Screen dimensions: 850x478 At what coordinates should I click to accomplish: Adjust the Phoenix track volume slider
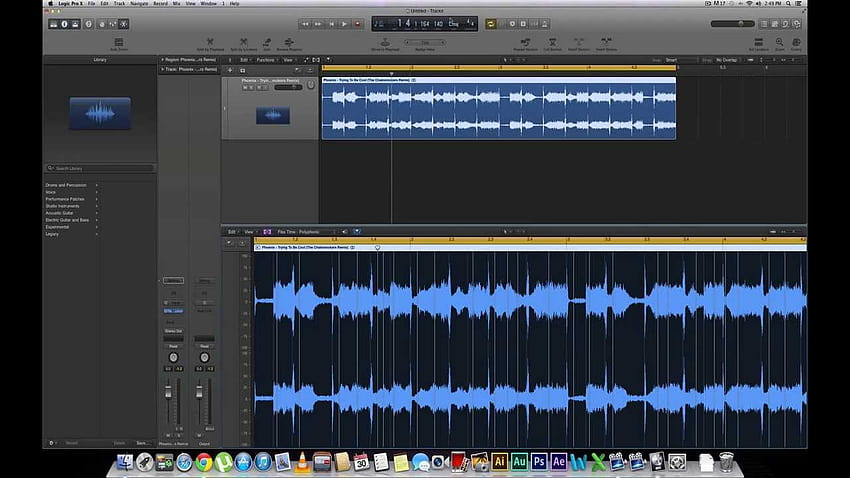pyautogui.click(x=288, y=87)
